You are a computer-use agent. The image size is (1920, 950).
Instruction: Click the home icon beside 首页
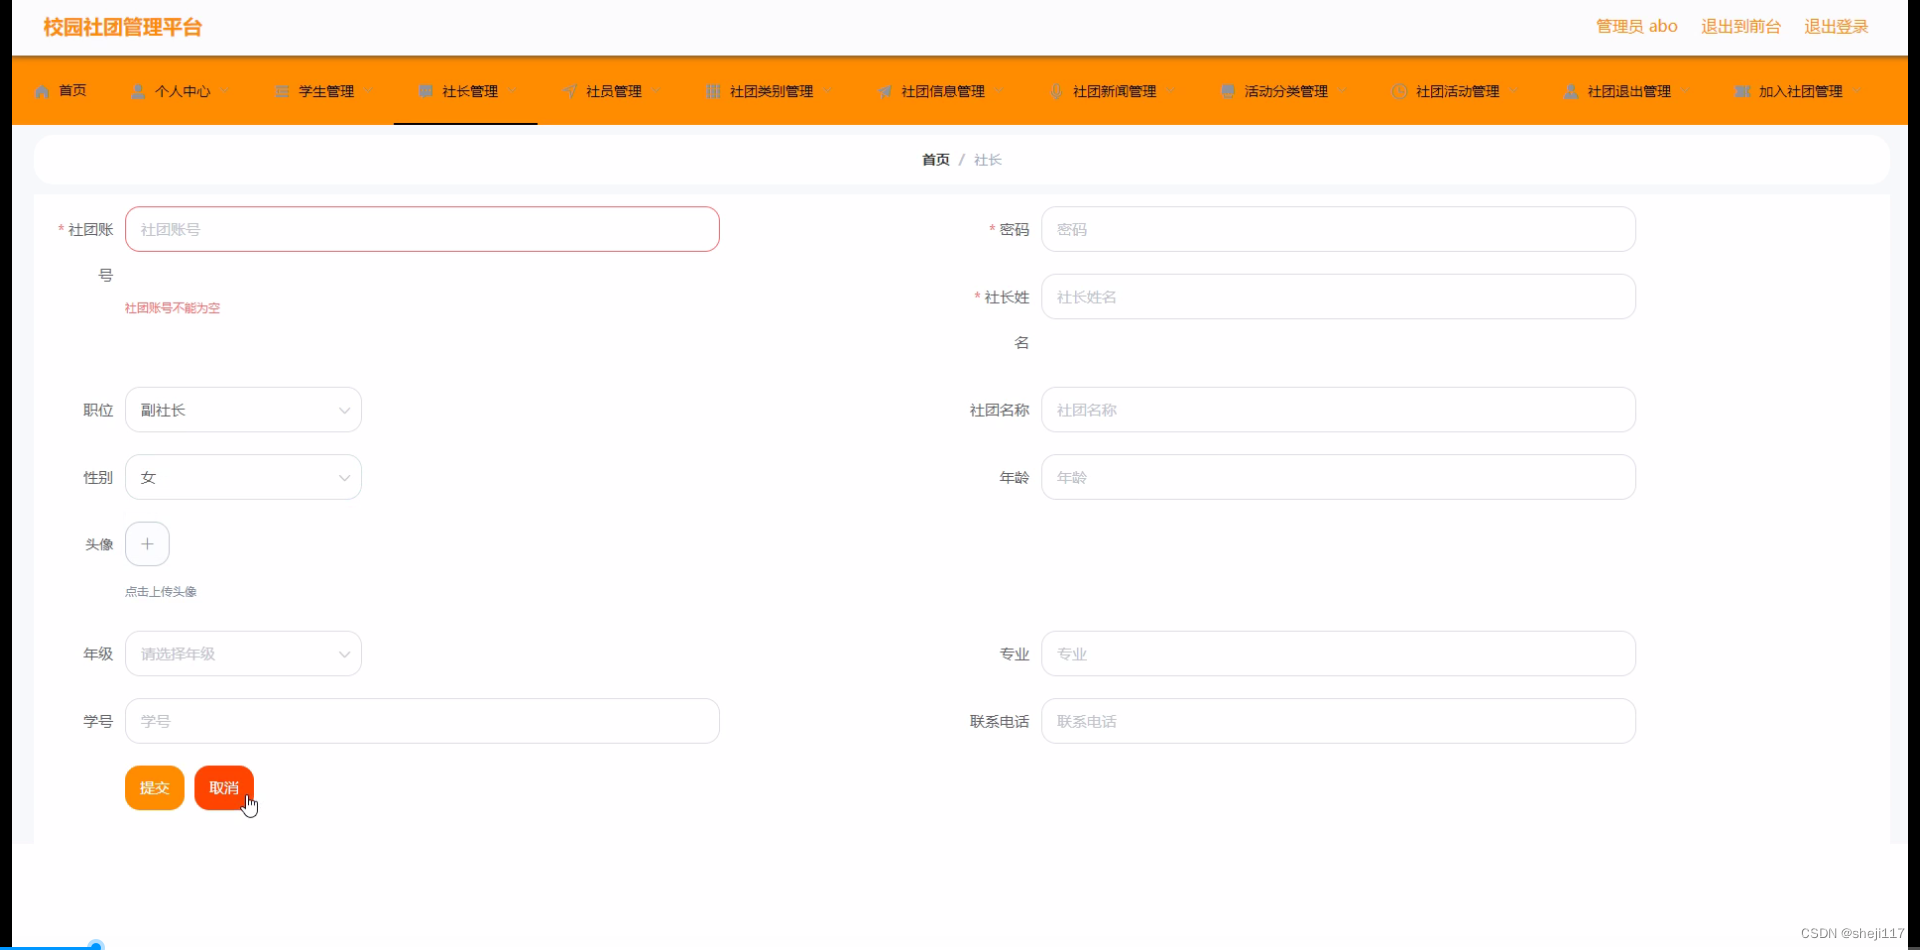point(42,90)
